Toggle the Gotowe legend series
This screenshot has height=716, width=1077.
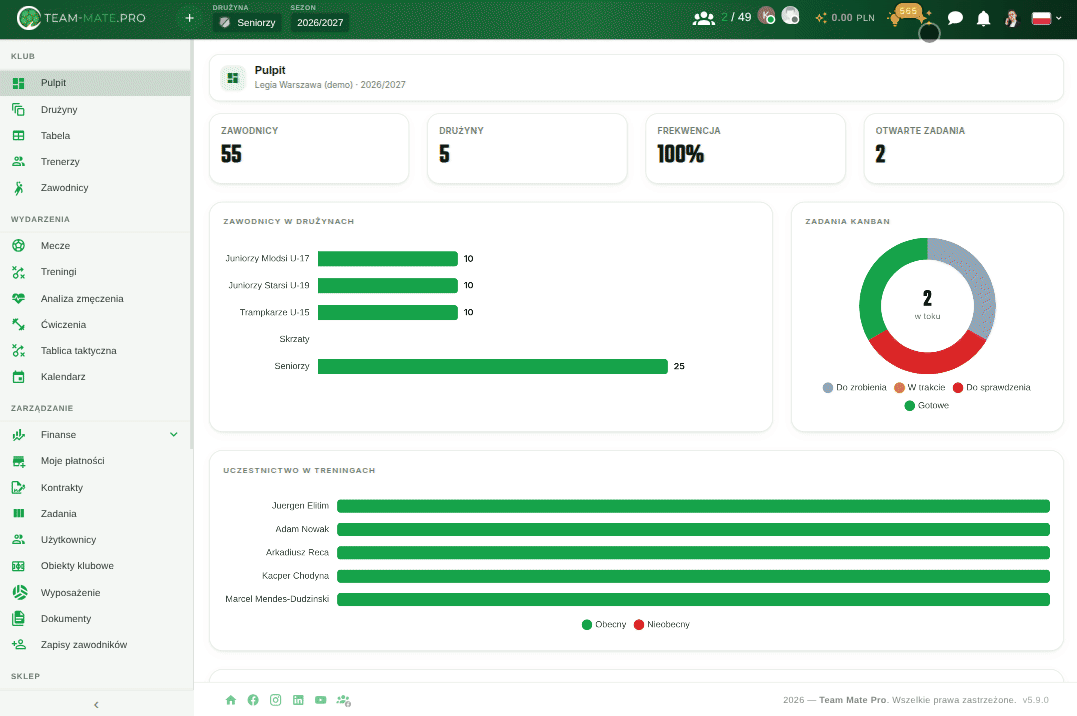(x=927, y=405)
